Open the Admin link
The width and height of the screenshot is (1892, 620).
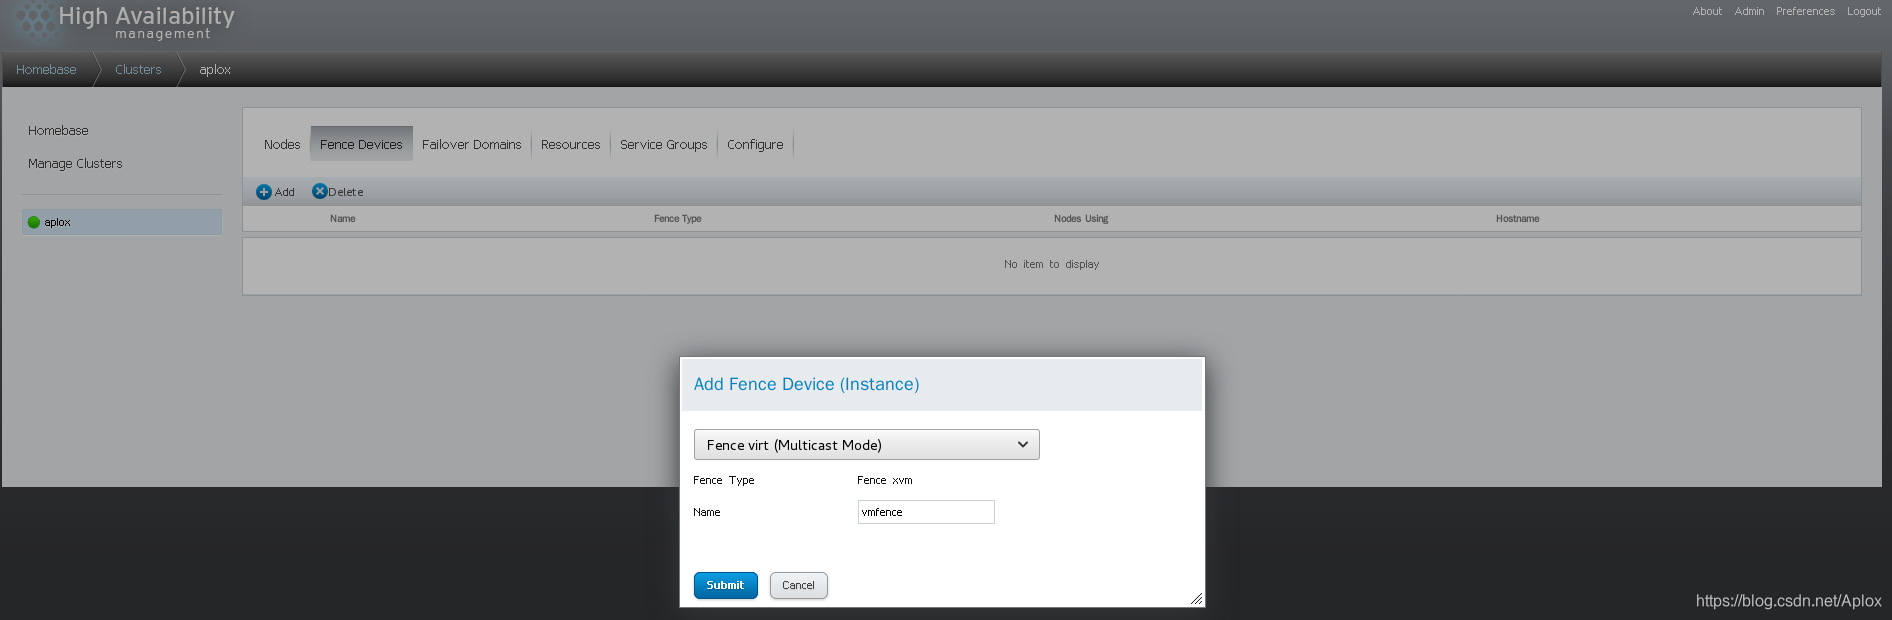point(1749,11)
